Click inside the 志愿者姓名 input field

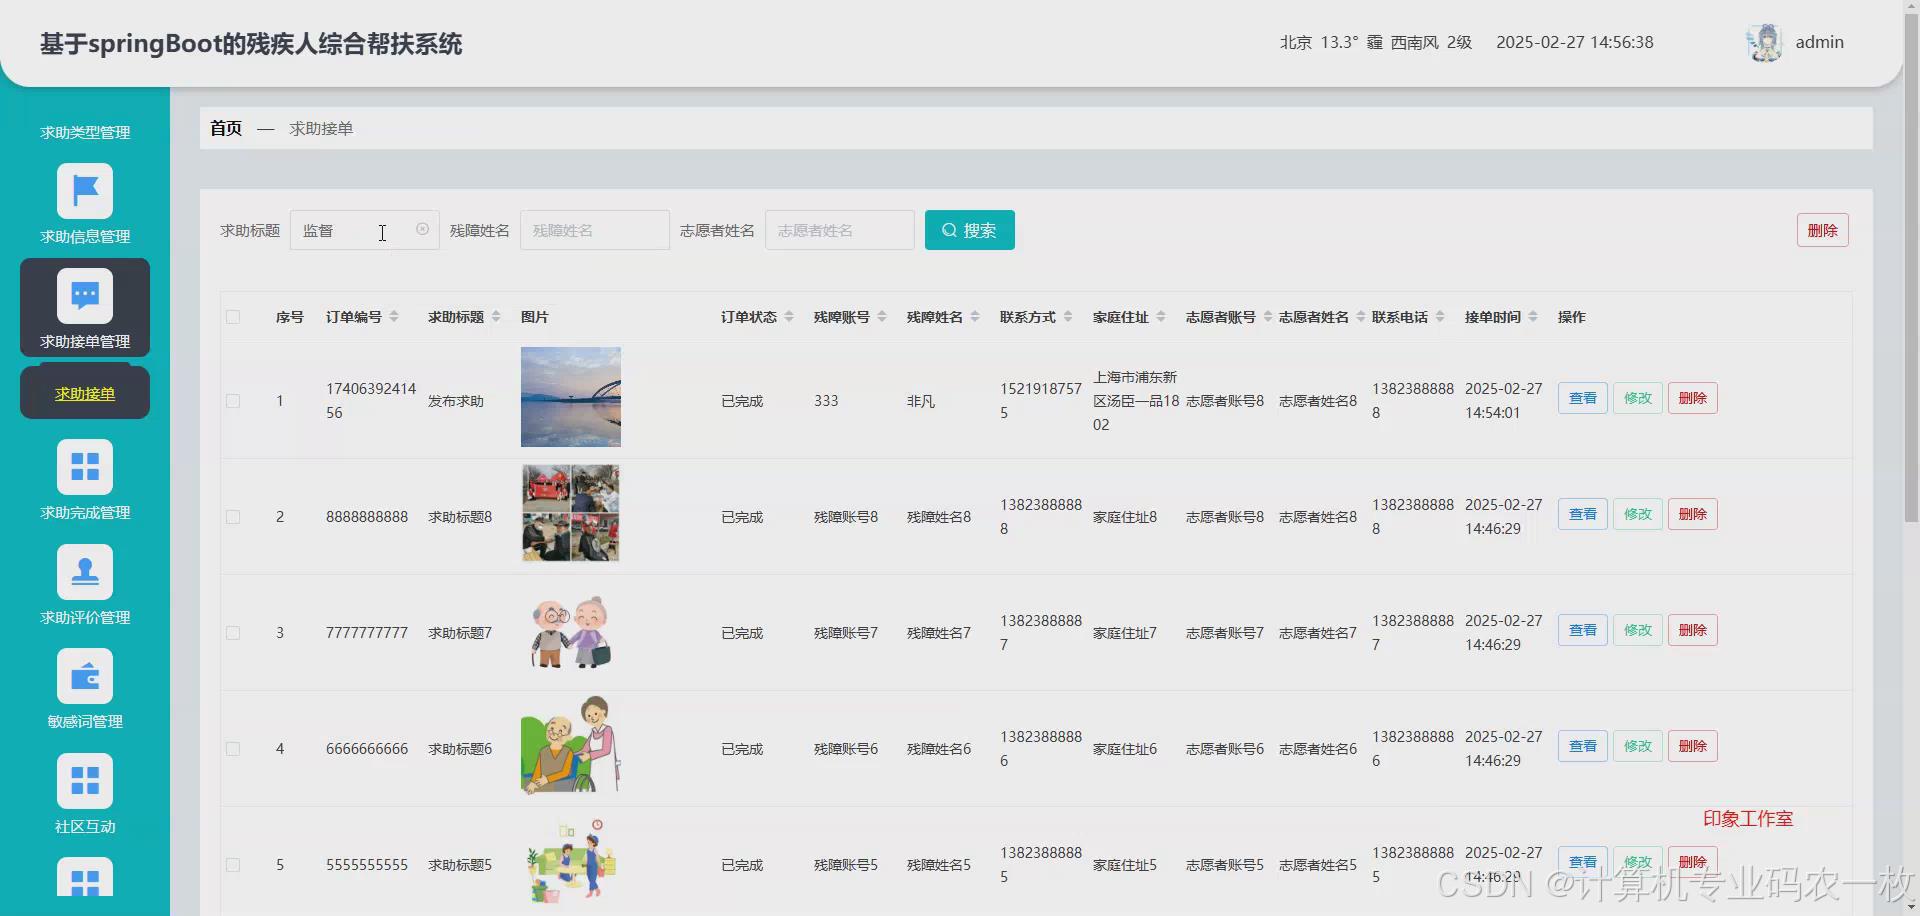click(838, 229)
